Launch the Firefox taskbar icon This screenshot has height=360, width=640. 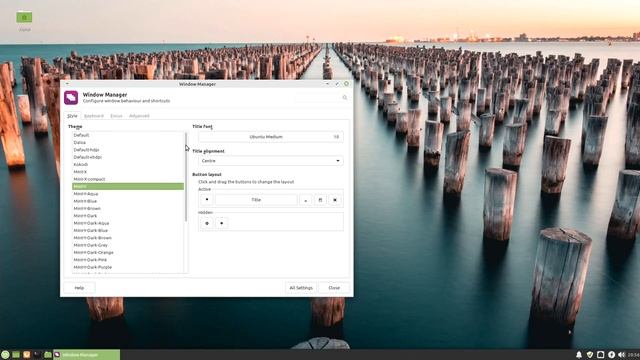pyautogui.click(x=27, y=355)
